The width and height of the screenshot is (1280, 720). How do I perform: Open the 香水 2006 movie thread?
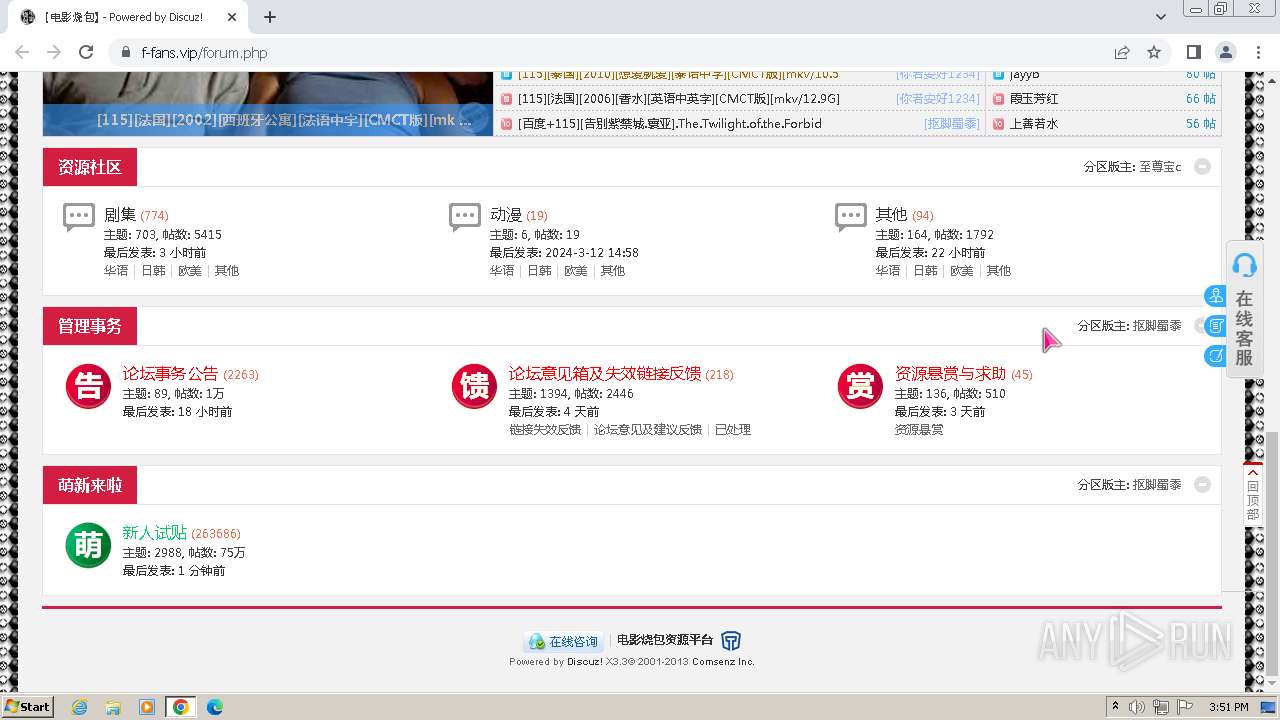(679, 99)
